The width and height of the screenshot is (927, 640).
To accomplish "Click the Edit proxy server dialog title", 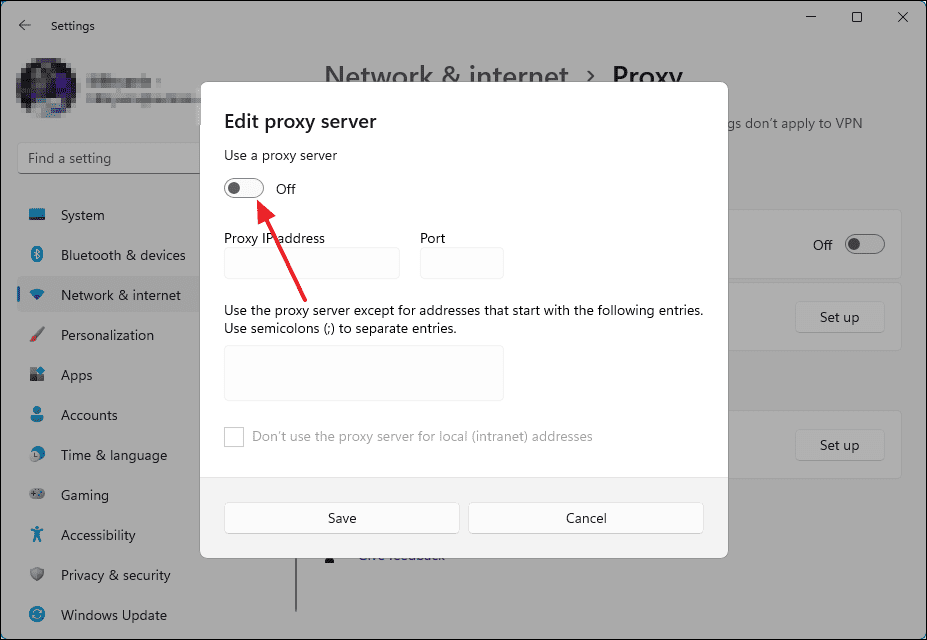I will [x=300, y=121].
